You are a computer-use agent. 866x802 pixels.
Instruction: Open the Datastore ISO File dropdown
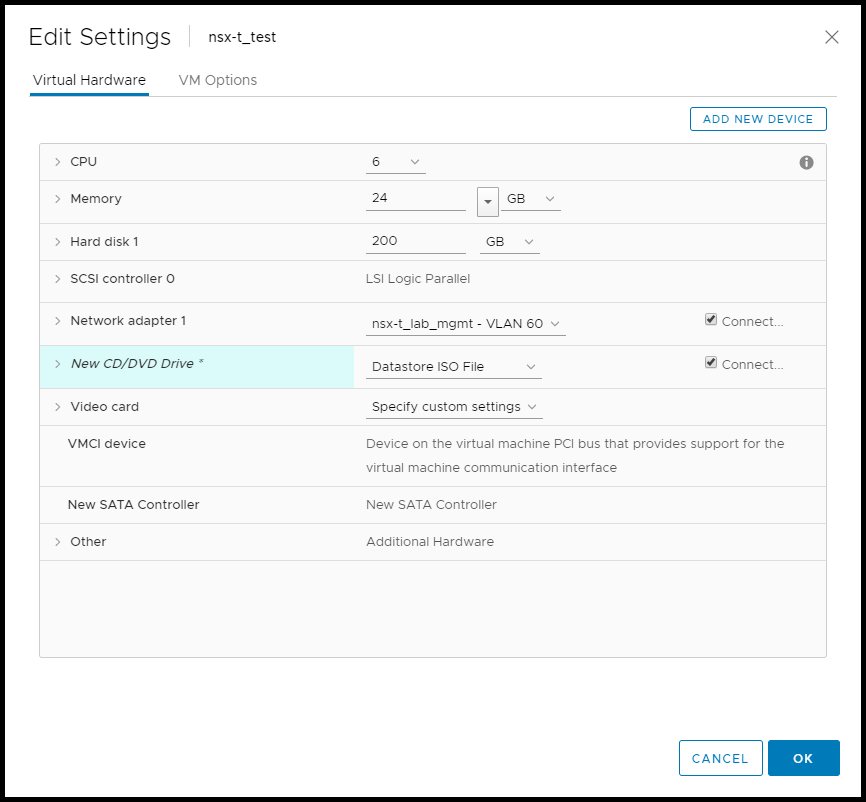454,367
